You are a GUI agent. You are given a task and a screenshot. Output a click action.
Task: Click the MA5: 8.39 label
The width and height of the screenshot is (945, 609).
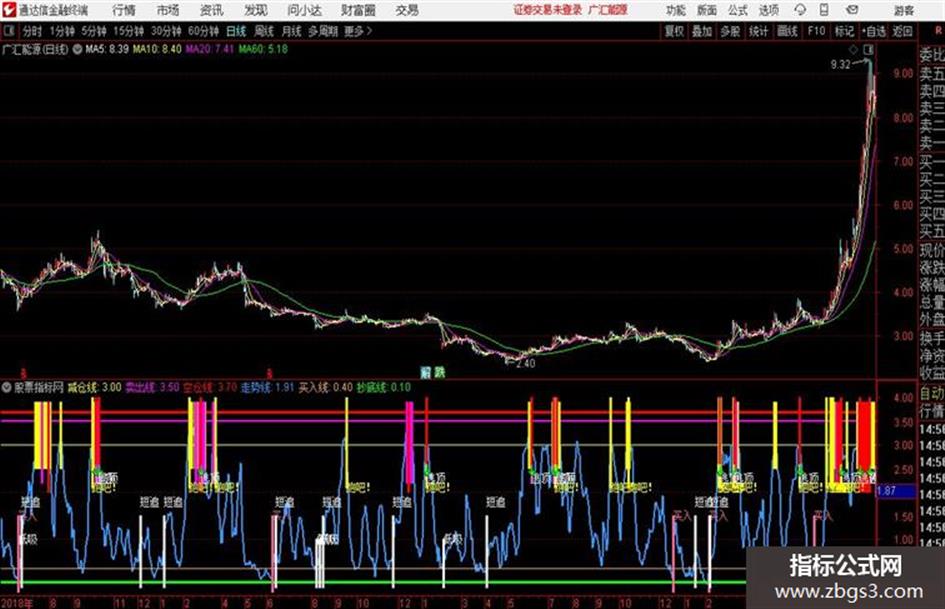click(107, 49)
